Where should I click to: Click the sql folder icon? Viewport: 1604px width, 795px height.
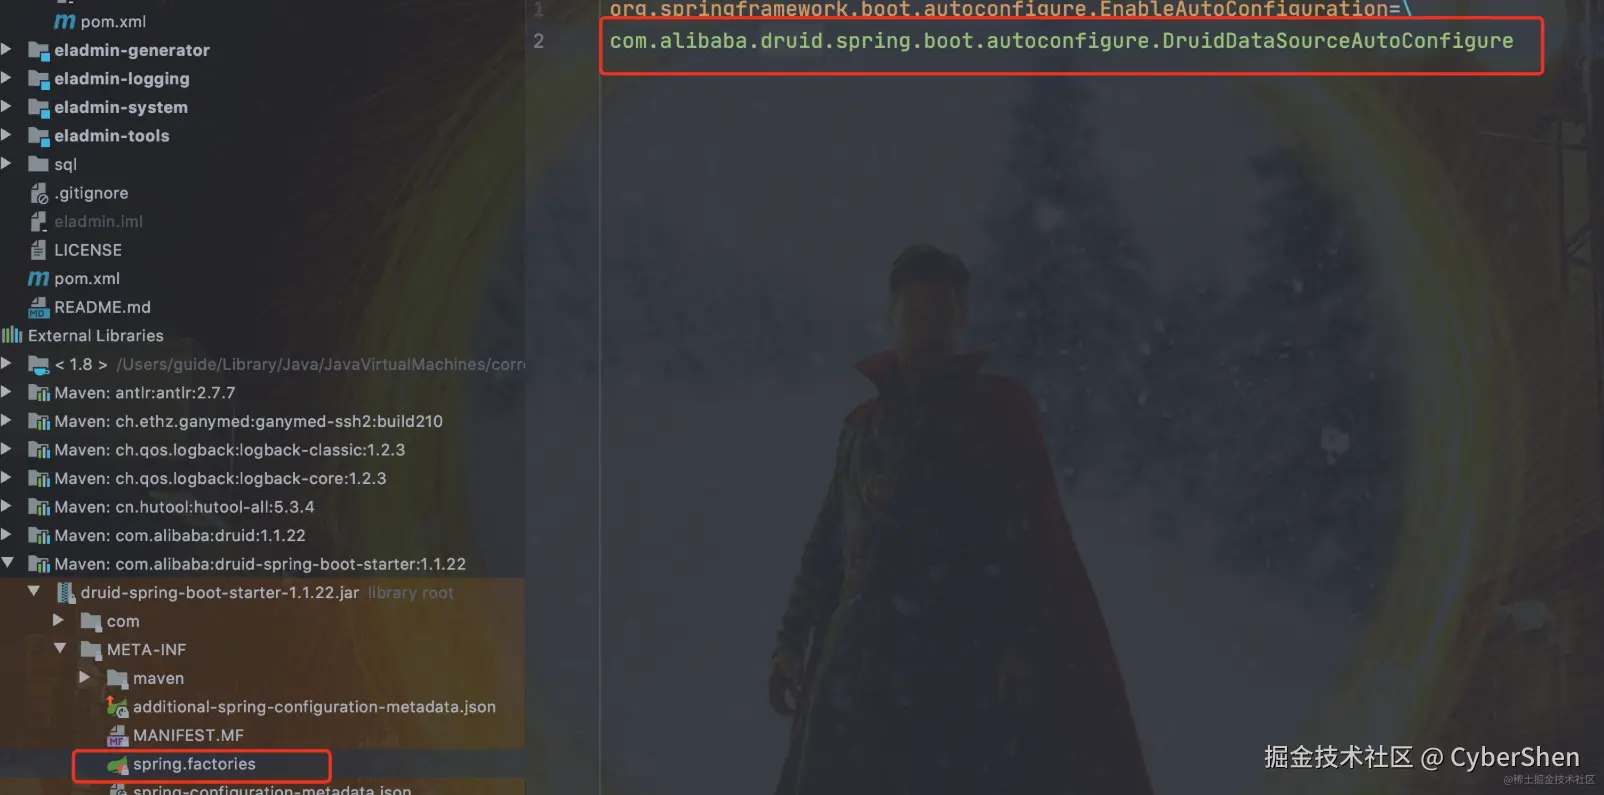(39, 164)
